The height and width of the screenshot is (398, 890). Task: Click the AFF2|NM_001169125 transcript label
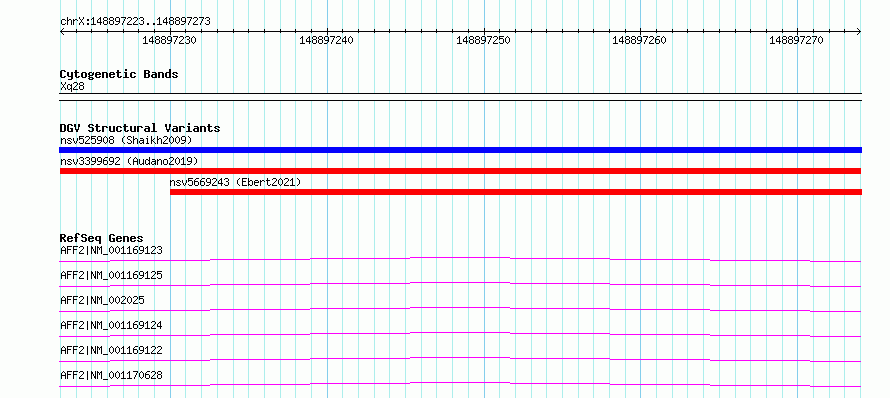111,275
